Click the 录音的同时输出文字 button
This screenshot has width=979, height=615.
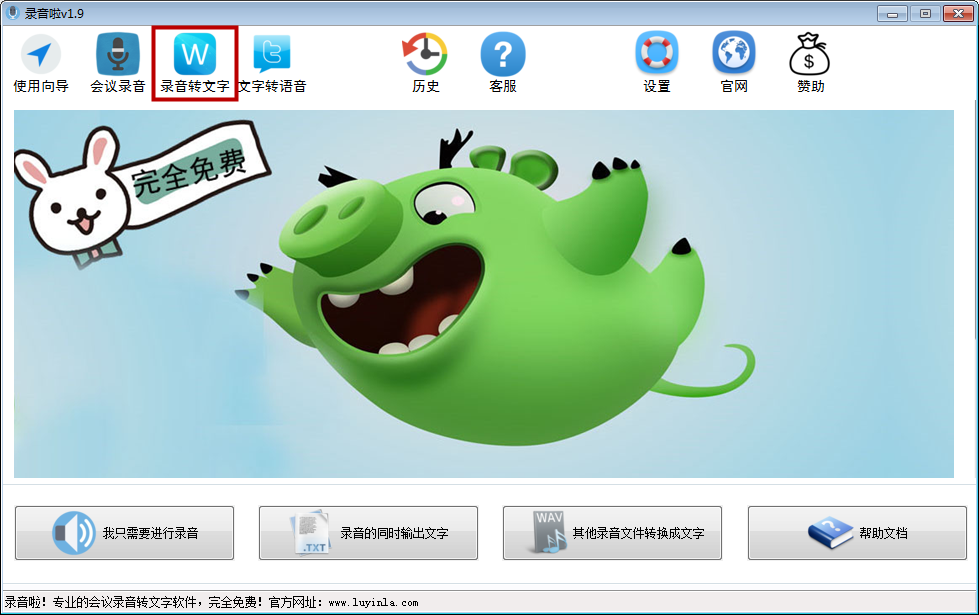[x=368, y=533]
